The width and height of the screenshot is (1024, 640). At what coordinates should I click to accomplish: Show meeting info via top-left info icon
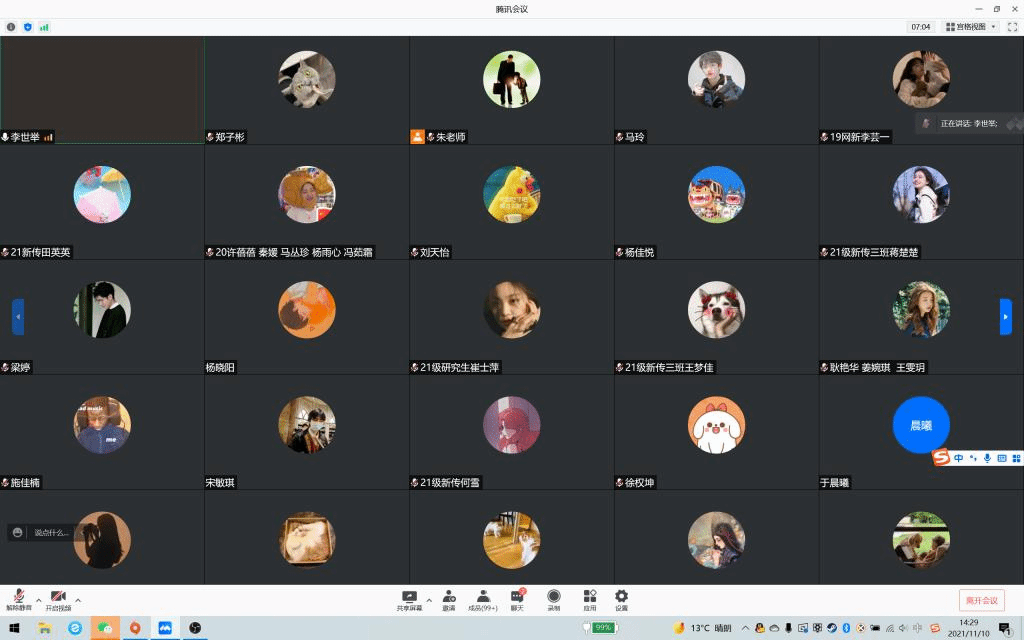pyautogui.click(x=11, y=27)
